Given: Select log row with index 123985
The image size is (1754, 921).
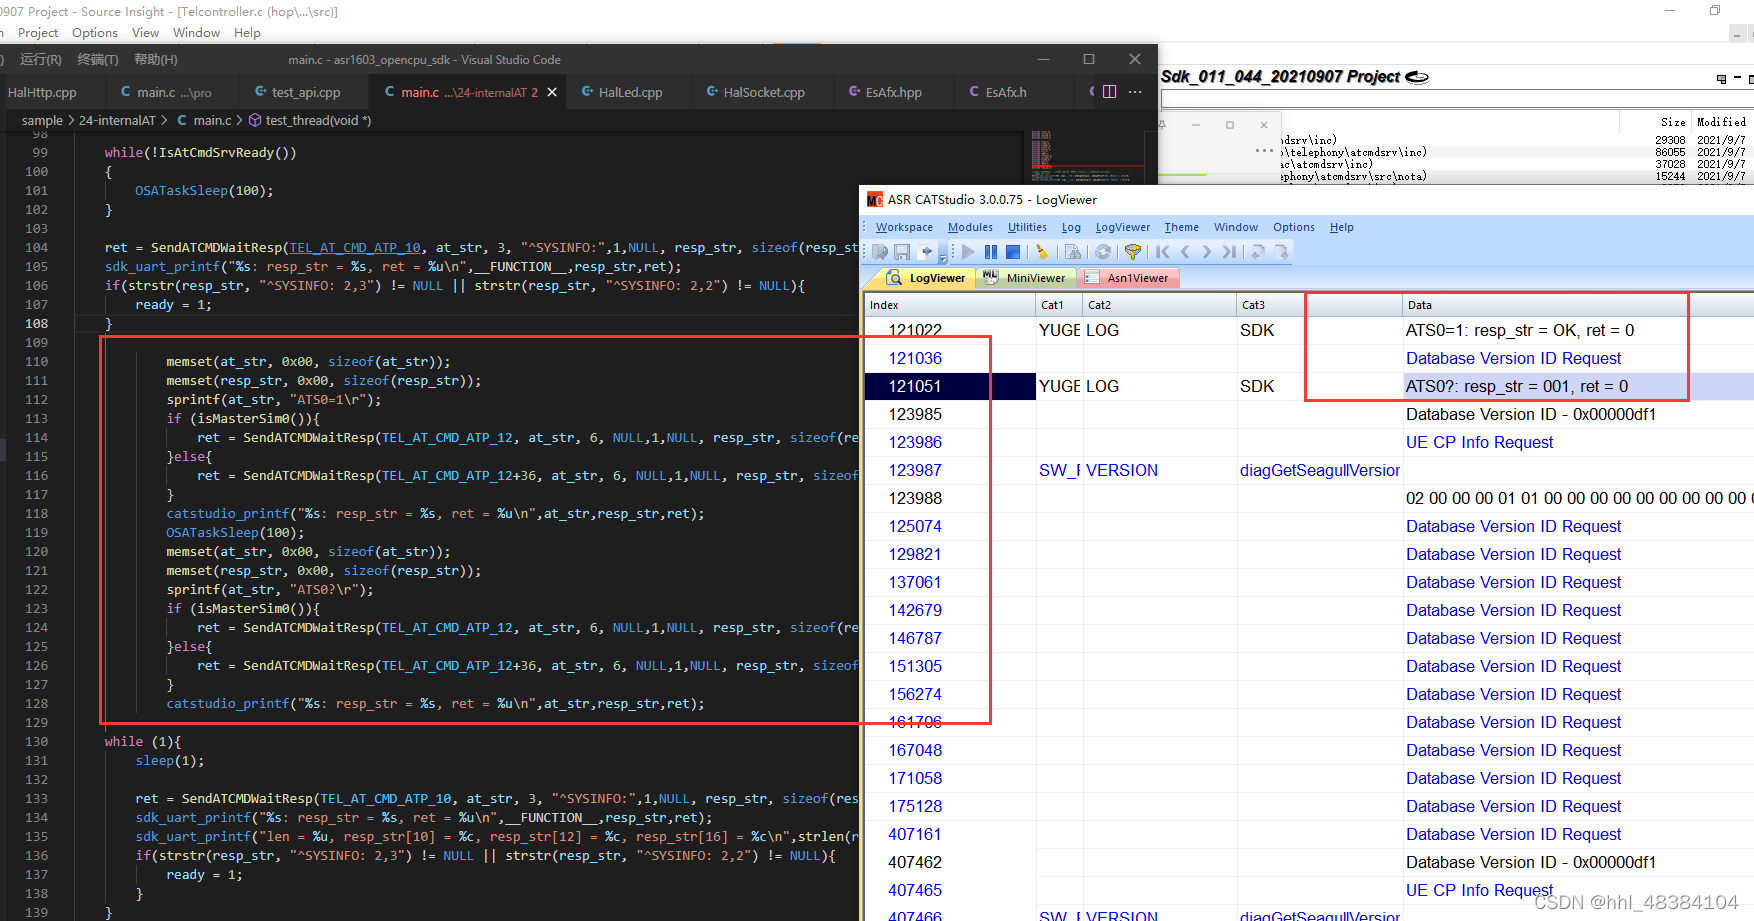Looking at the screenshot, I should pyautogui.click(x=1309, y=414).
